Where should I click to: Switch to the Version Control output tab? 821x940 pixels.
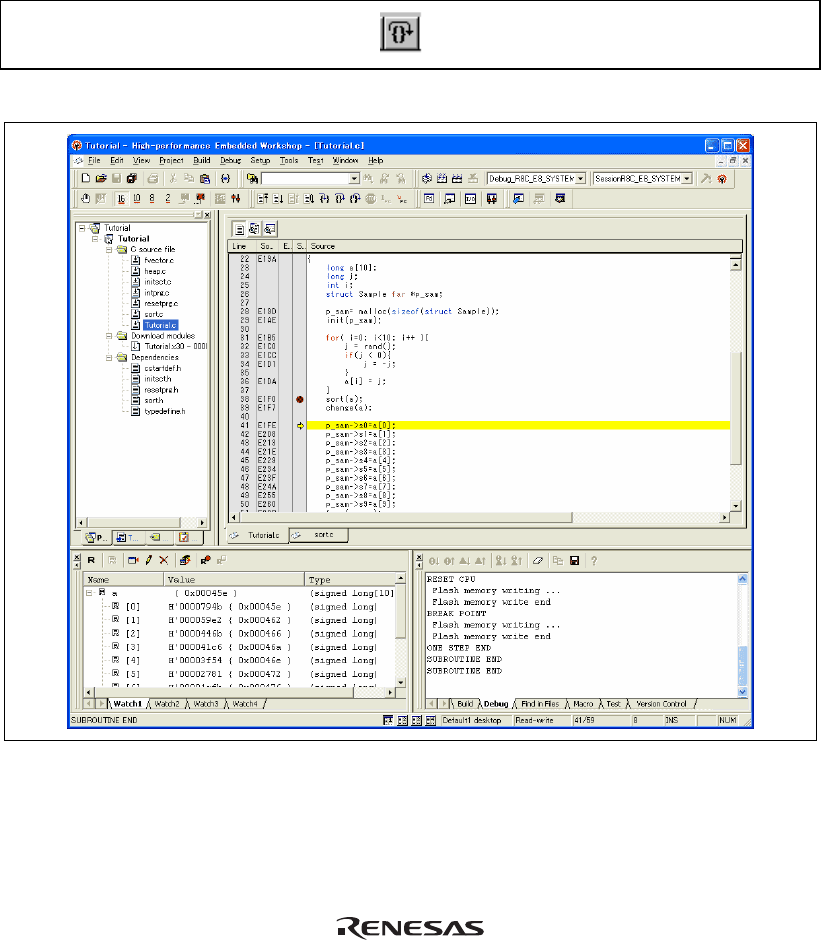click(661, 704)
